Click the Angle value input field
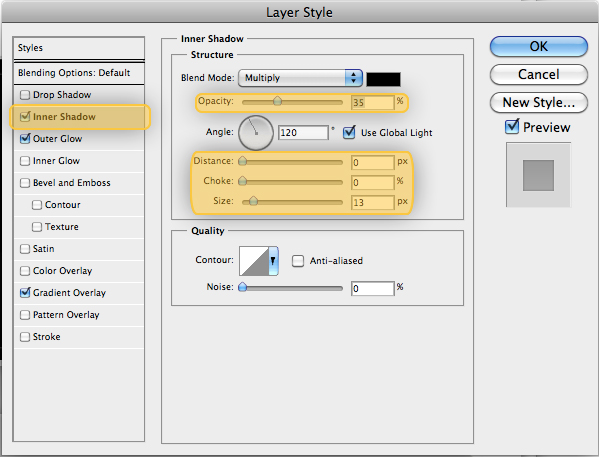 coord(303,133)
